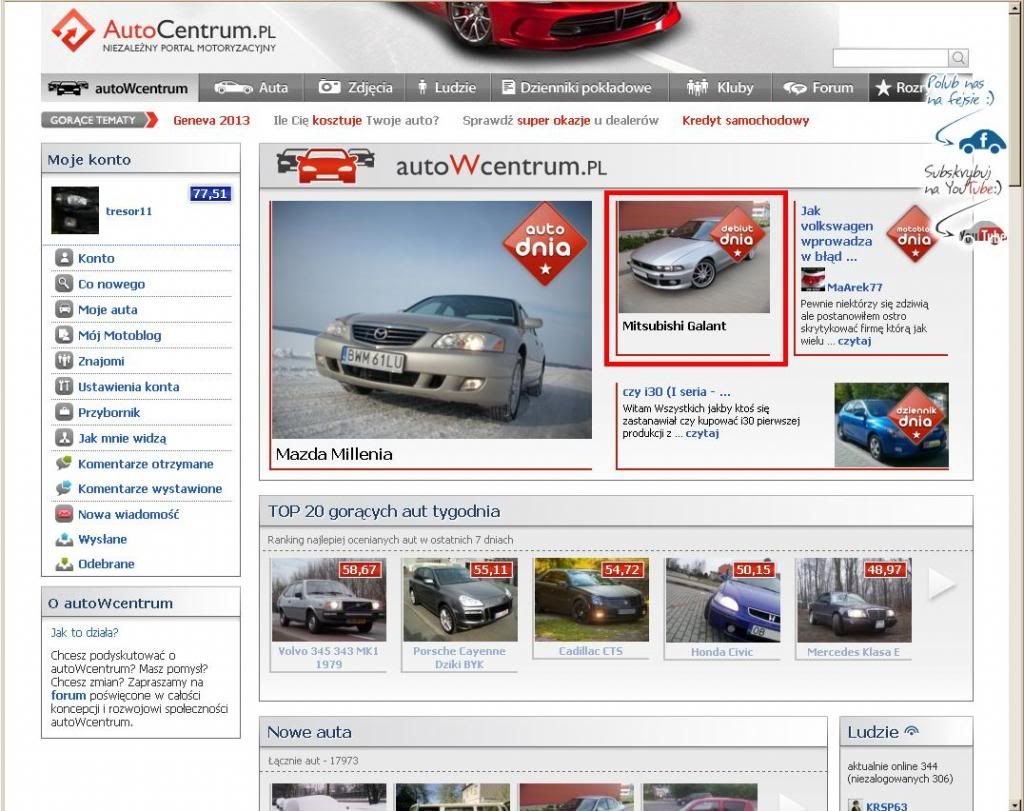The image size is (1024, 811).
Task: Open the autoWcentrum navigation tab
Action: (x=120, y=87)
